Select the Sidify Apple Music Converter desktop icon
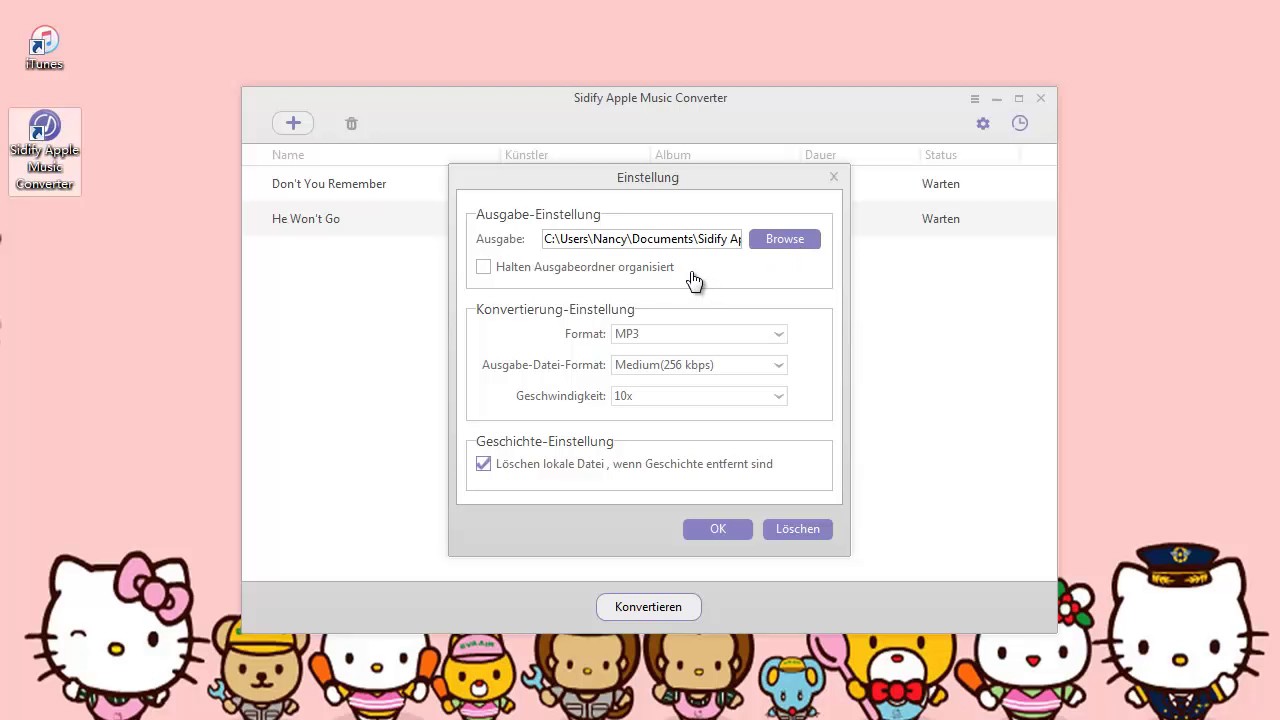 tap(44, 151)
